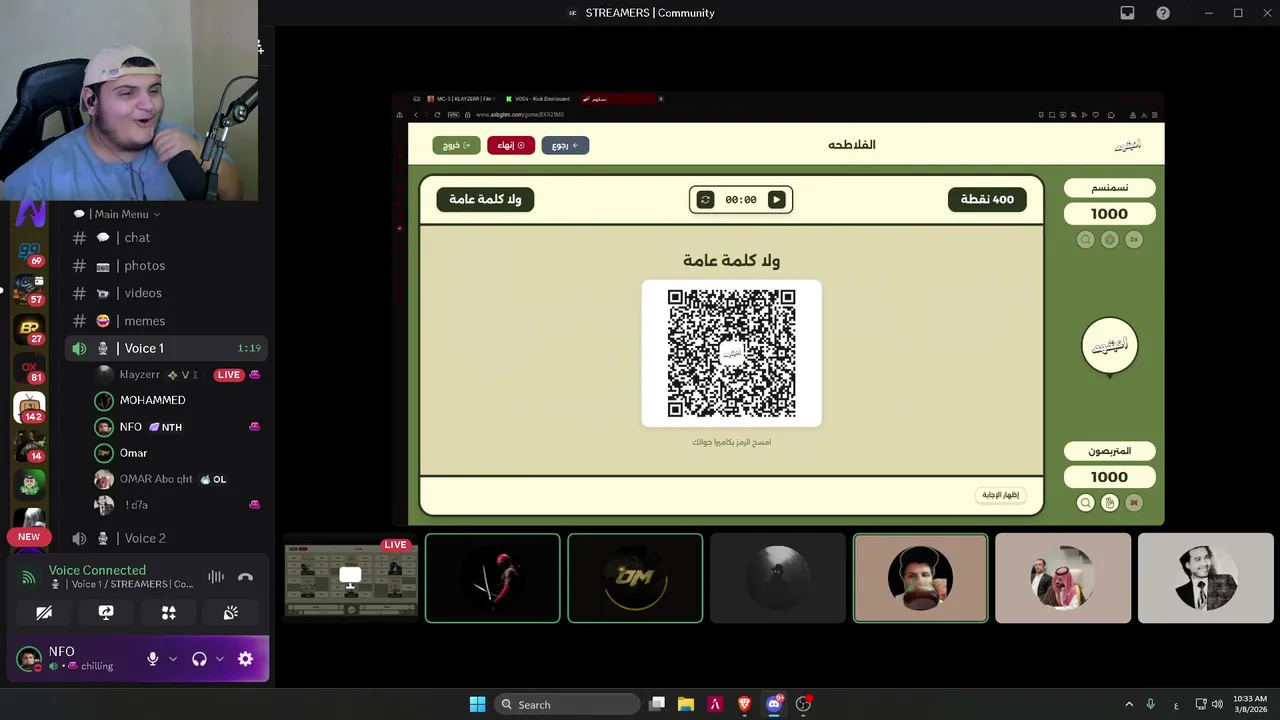Click the QR code image in stream
The image size is (1280, 720).
(732, 353)
